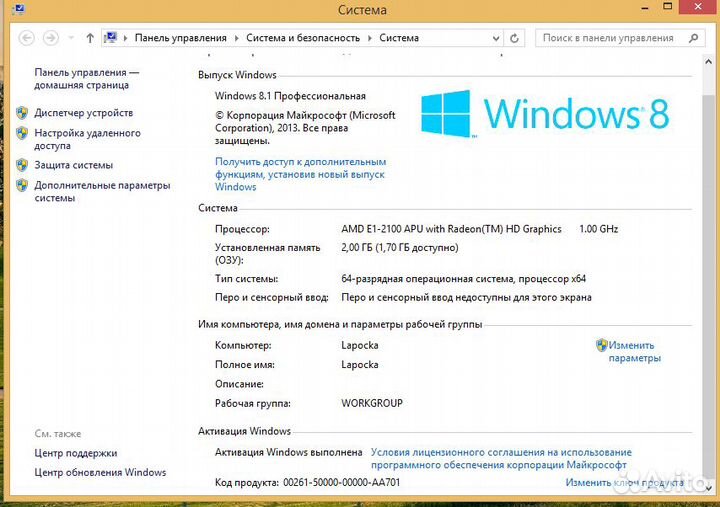Click the vertical scrollbar thumb

(x=708, y=285)
